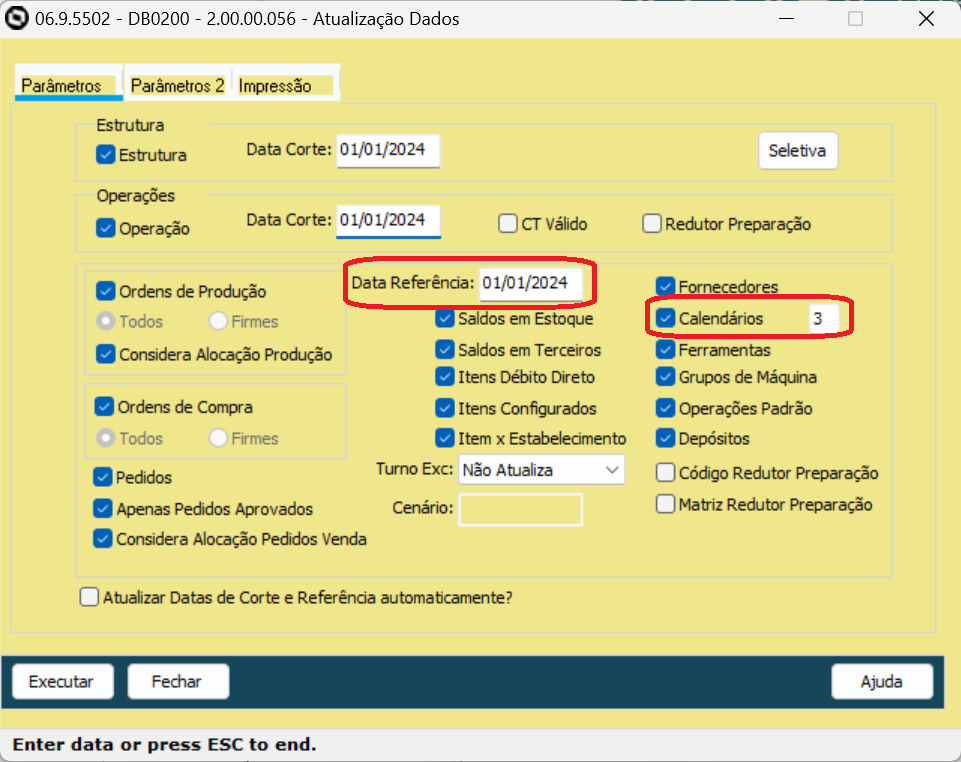961x762 pixels.
Task: Switch to the Parâmetros 2 tab
Action: point(177,85)
